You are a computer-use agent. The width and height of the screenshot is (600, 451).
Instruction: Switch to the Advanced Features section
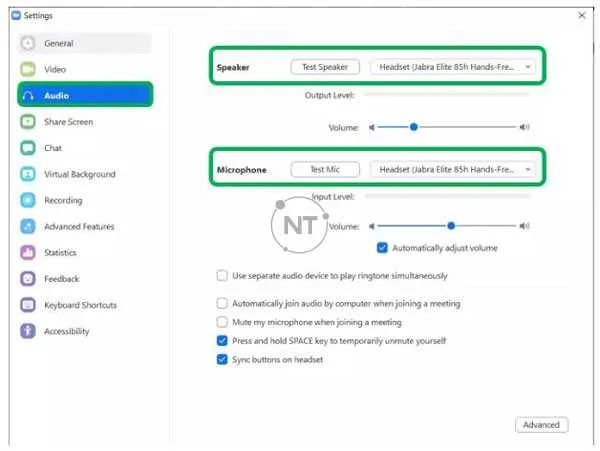click(x=79, y=227)
